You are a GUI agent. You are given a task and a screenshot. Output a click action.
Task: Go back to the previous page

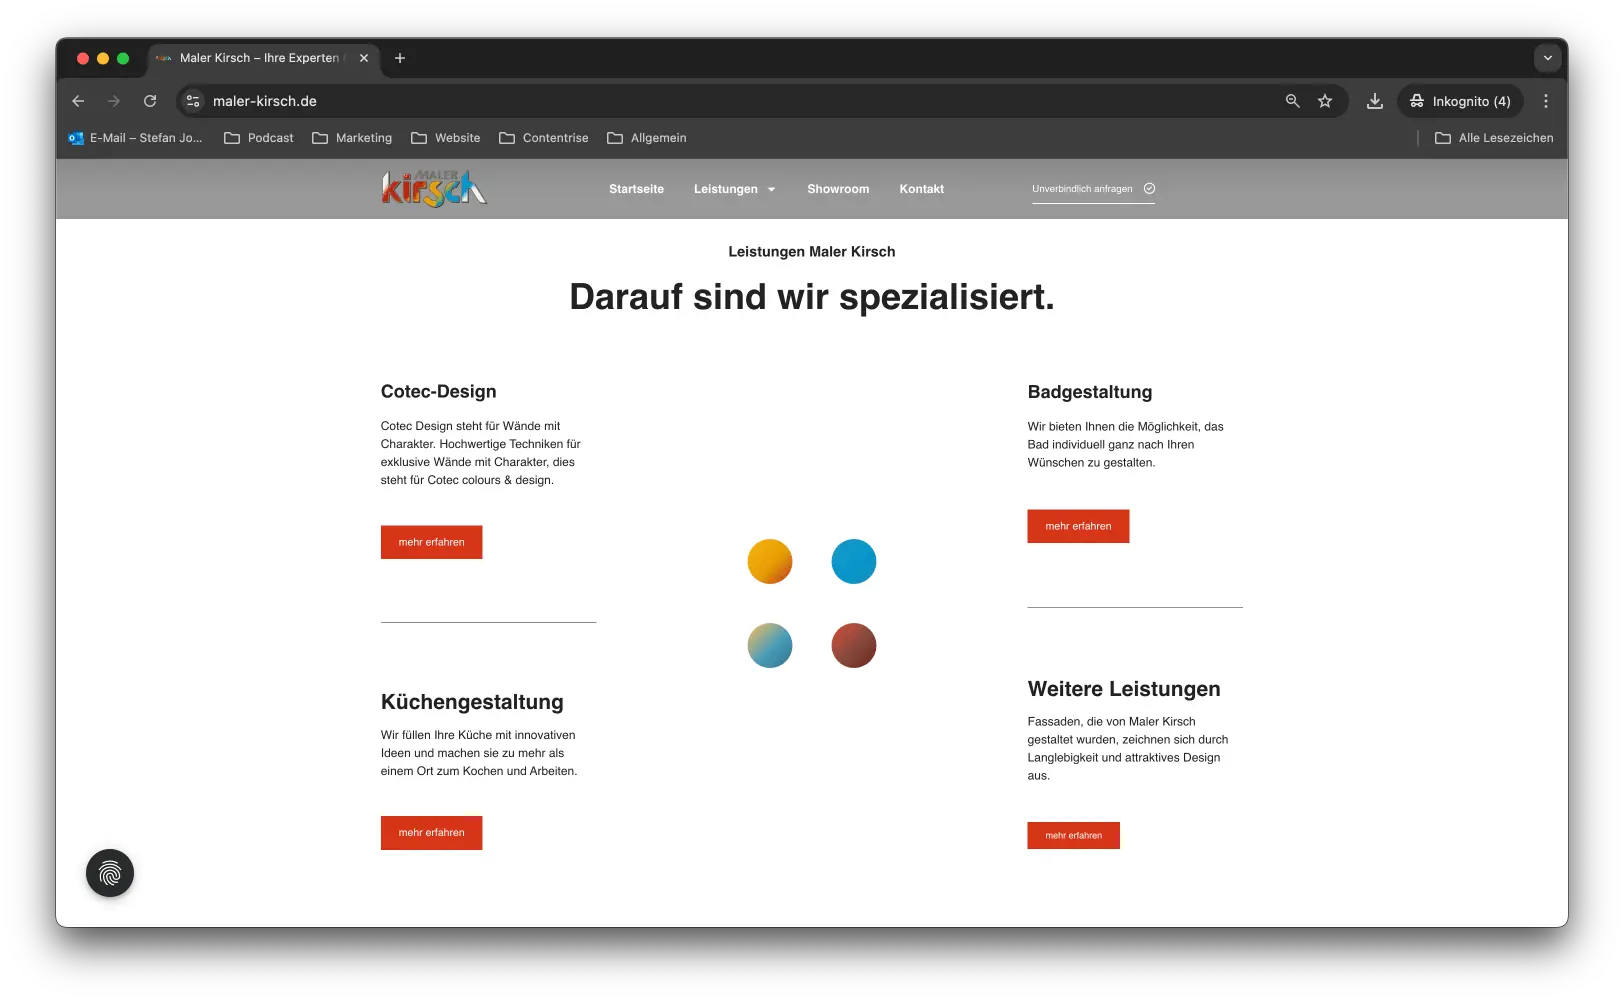click(x=78, y=101)
